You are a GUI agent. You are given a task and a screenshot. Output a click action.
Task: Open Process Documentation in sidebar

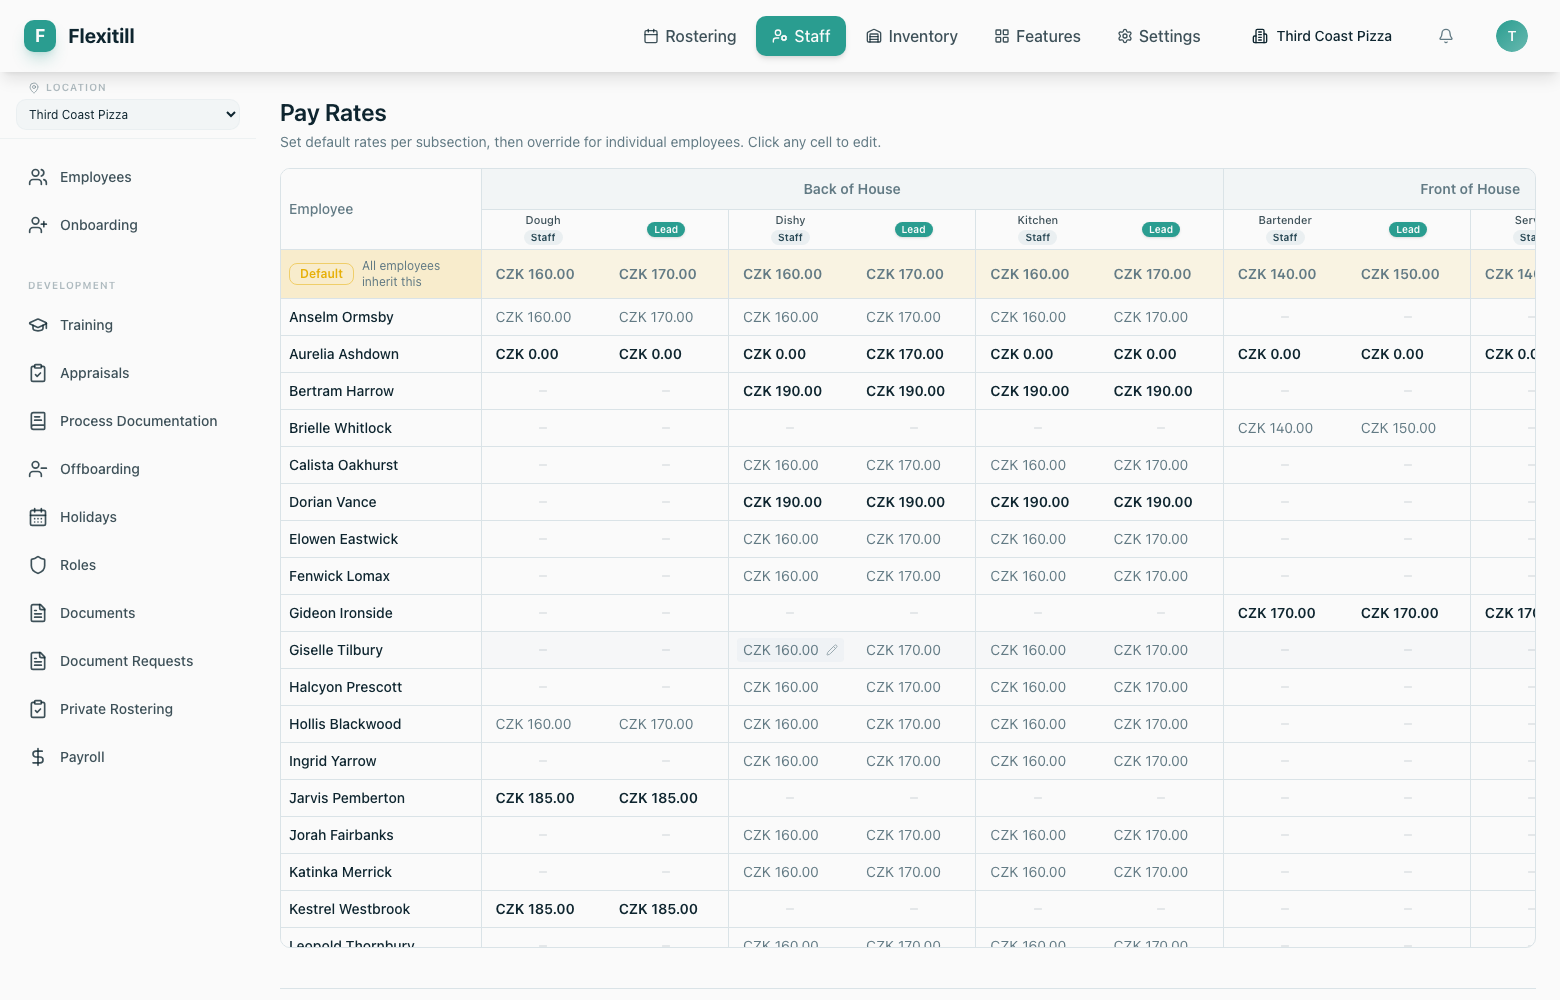[128, 421]
